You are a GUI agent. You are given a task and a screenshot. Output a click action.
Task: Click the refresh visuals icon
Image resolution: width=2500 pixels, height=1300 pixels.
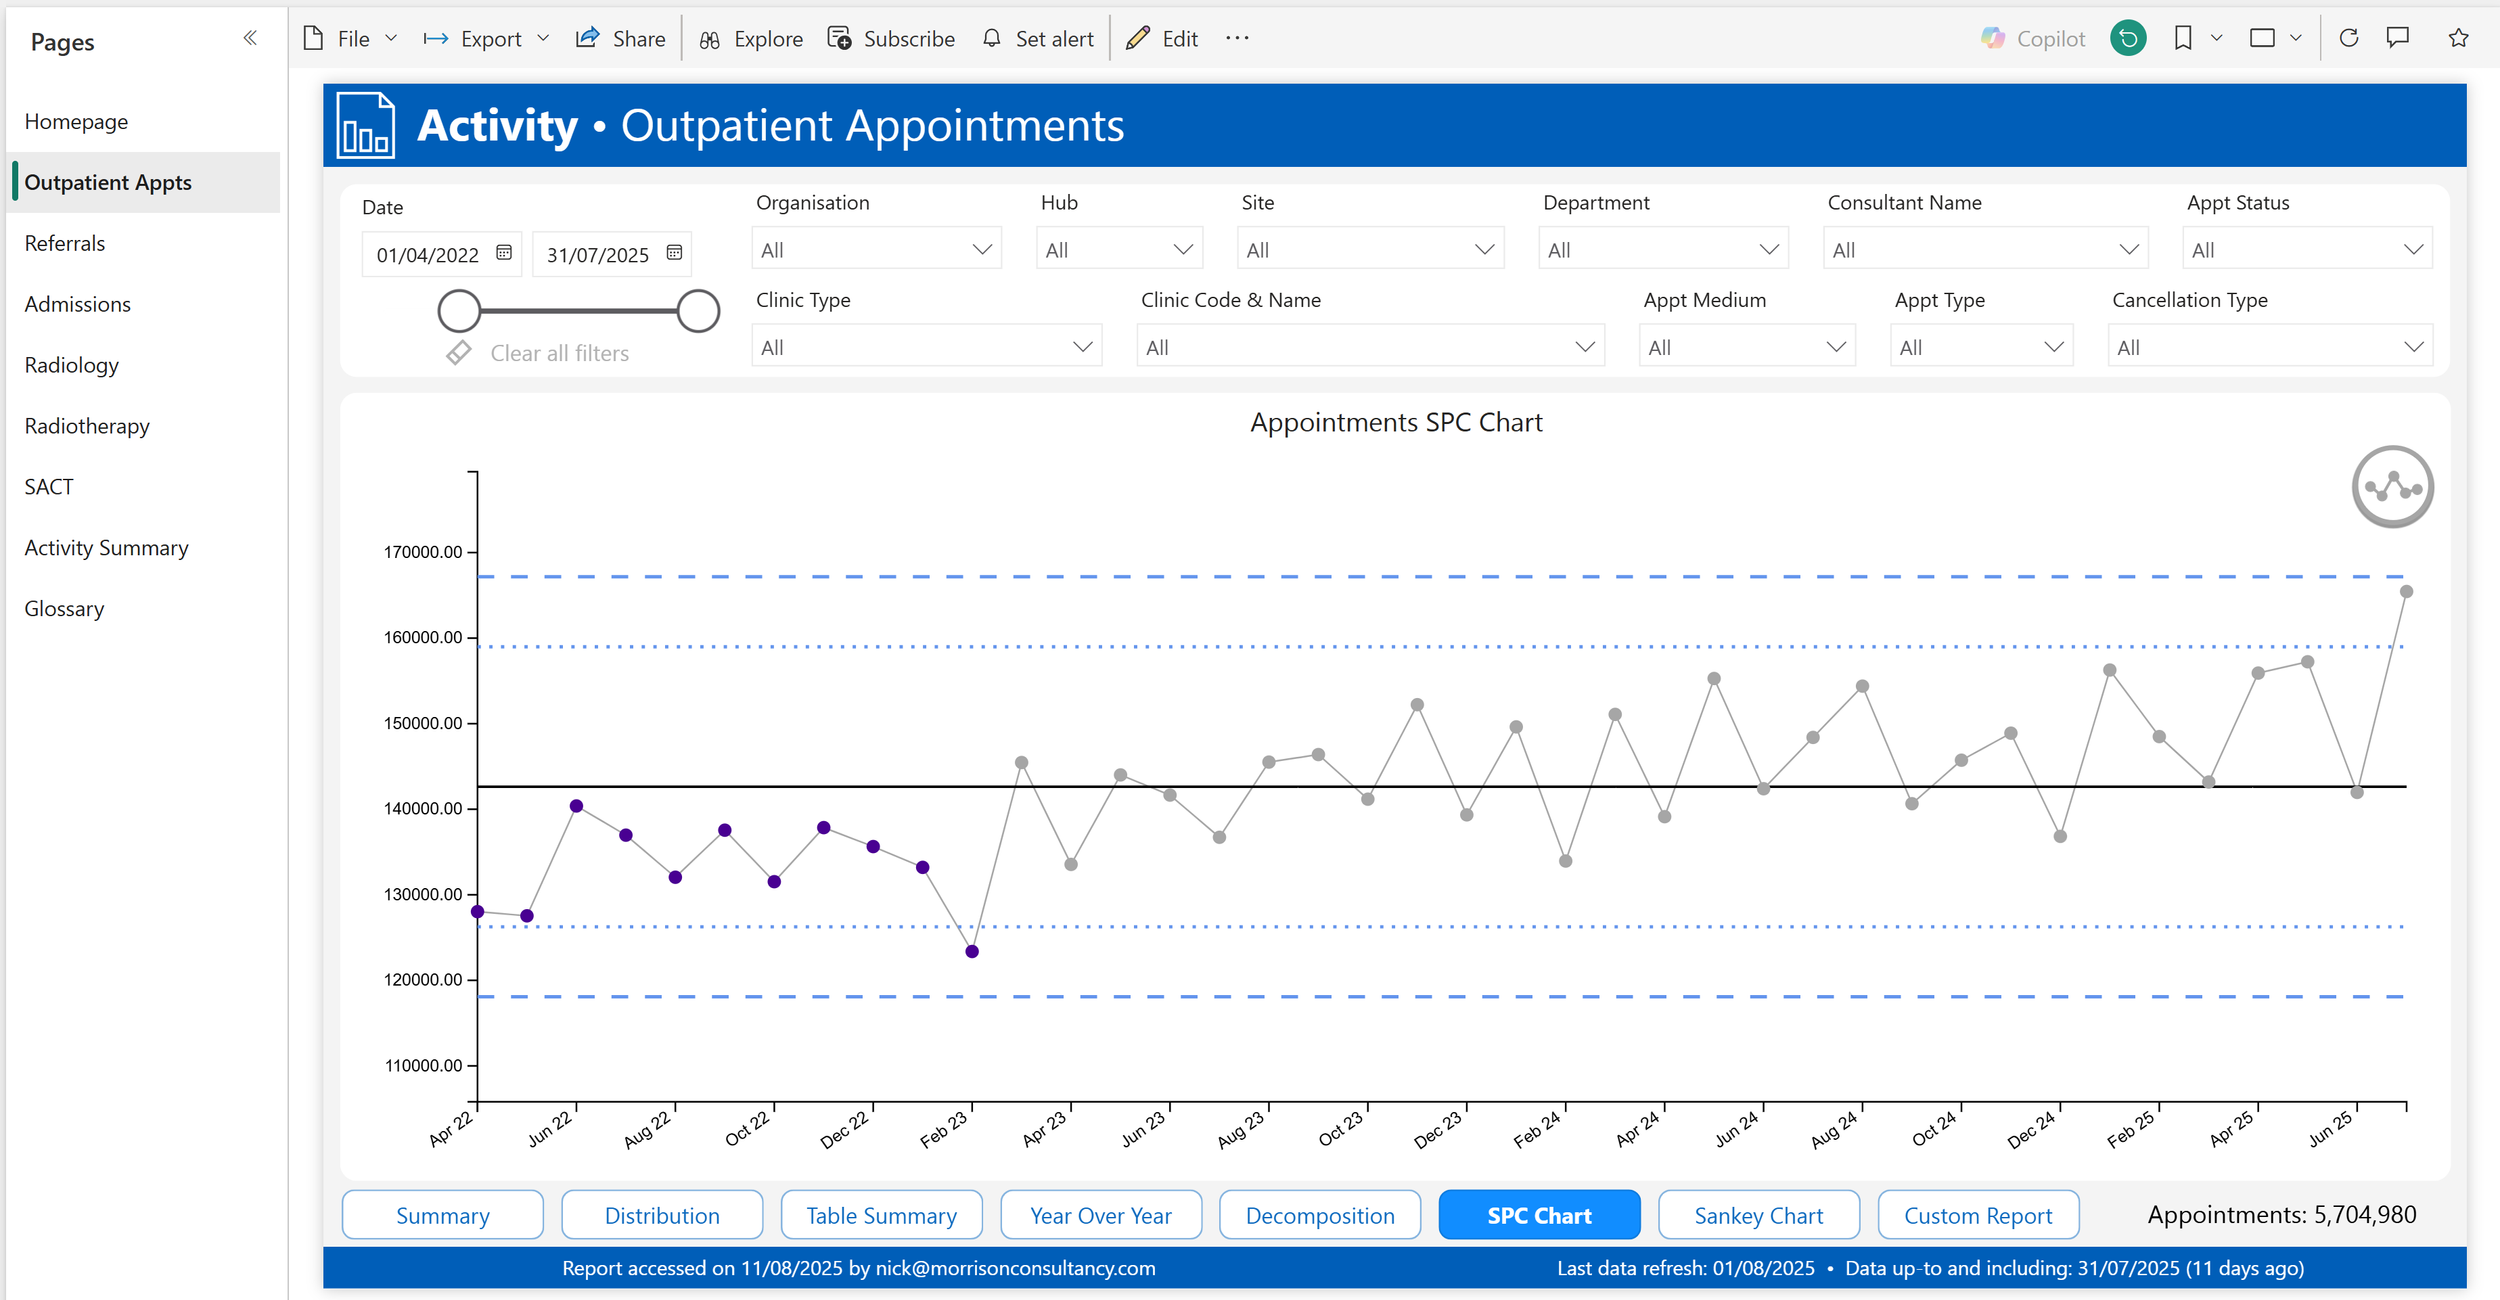[x=2349, y=38]
